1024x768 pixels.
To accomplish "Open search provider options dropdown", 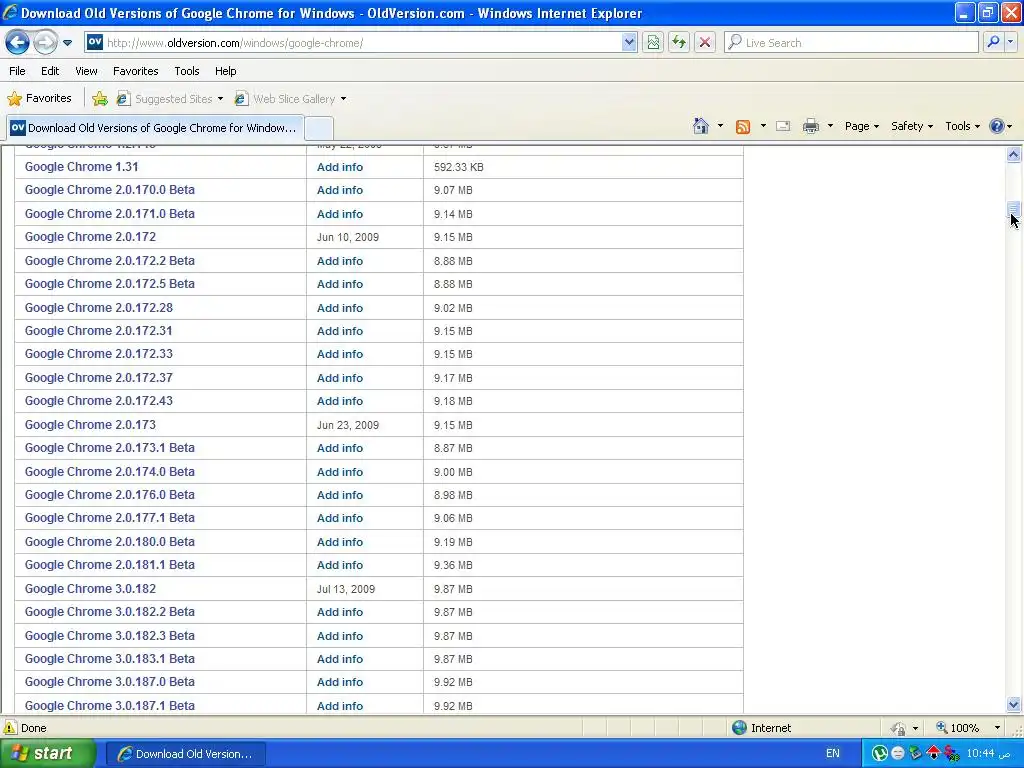I will click(x=1010, y=42).
